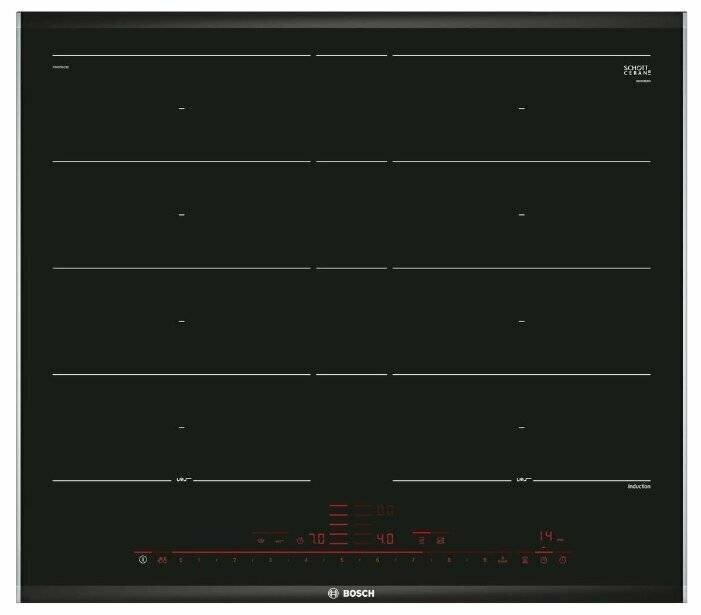Image resolution: width=701 pixels, height=615 pixels.
Task: Tap the main power on/off icon
Action: coord(143,559)
